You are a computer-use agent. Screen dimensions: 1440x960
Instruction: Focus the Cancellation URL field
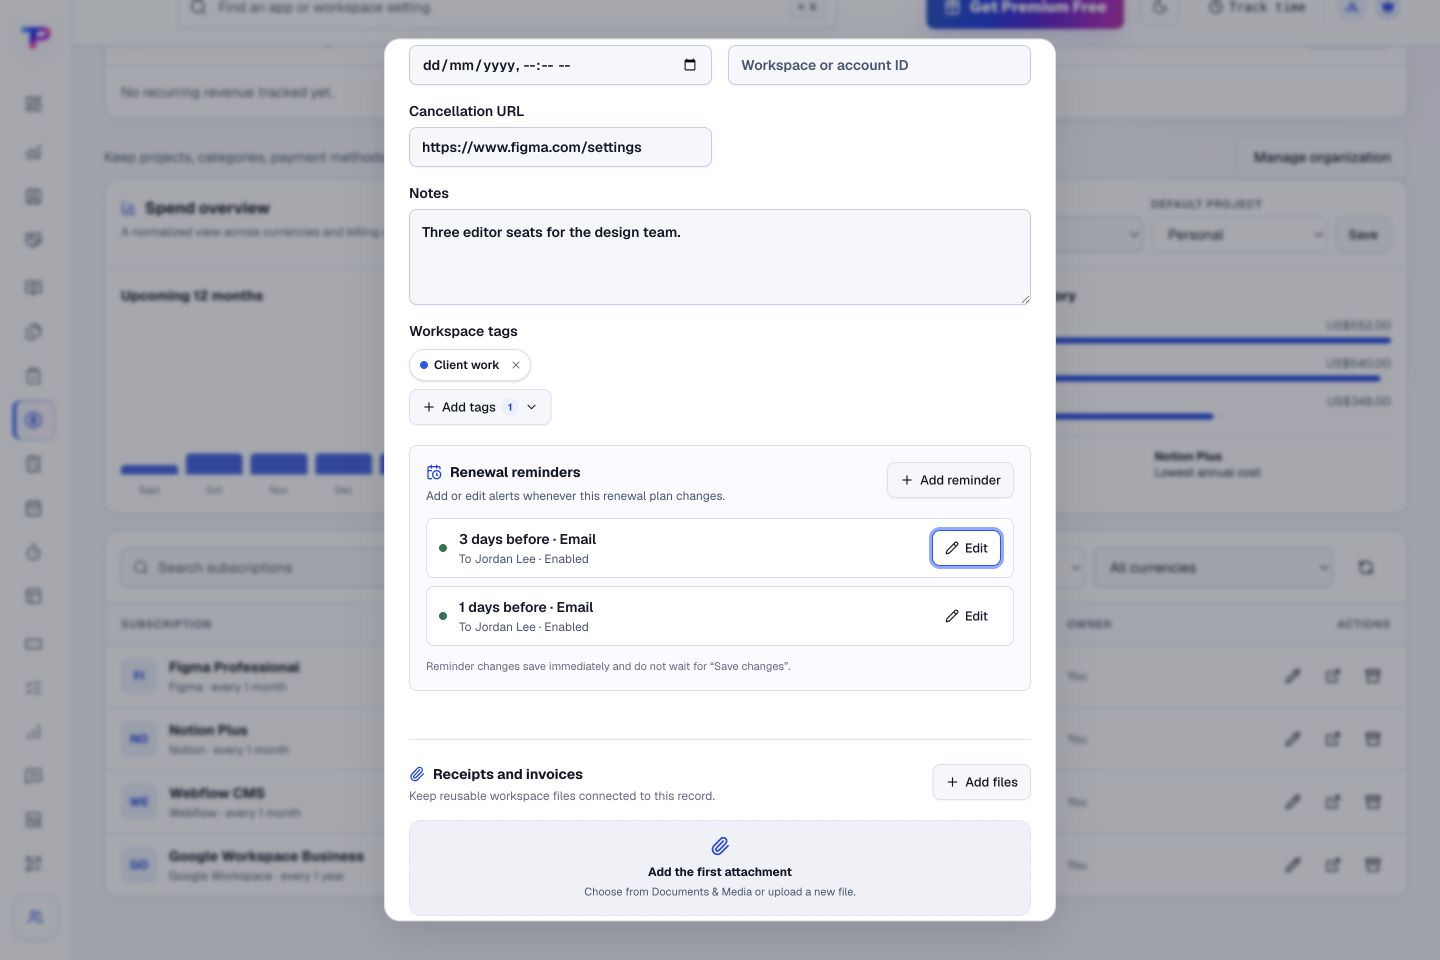[x=560, y=147]
